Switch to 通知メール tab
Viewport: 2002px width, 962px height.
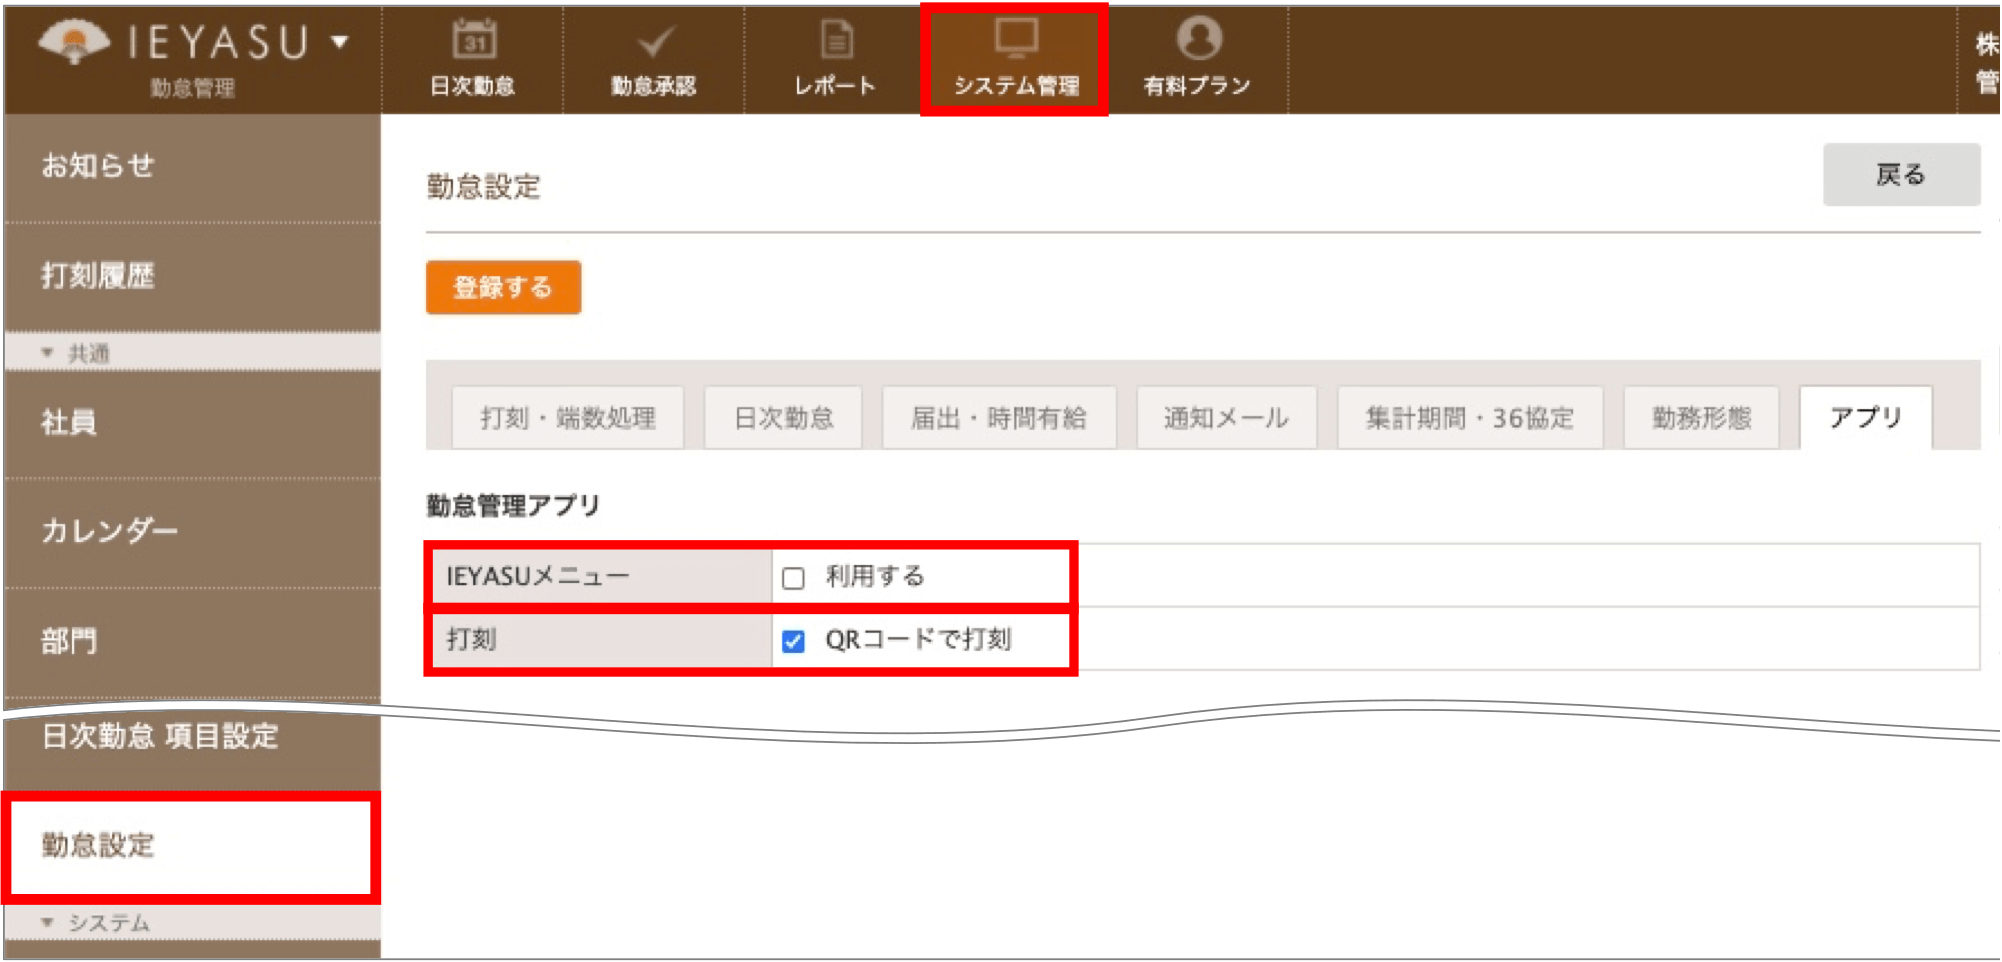tap(1226, 418)
